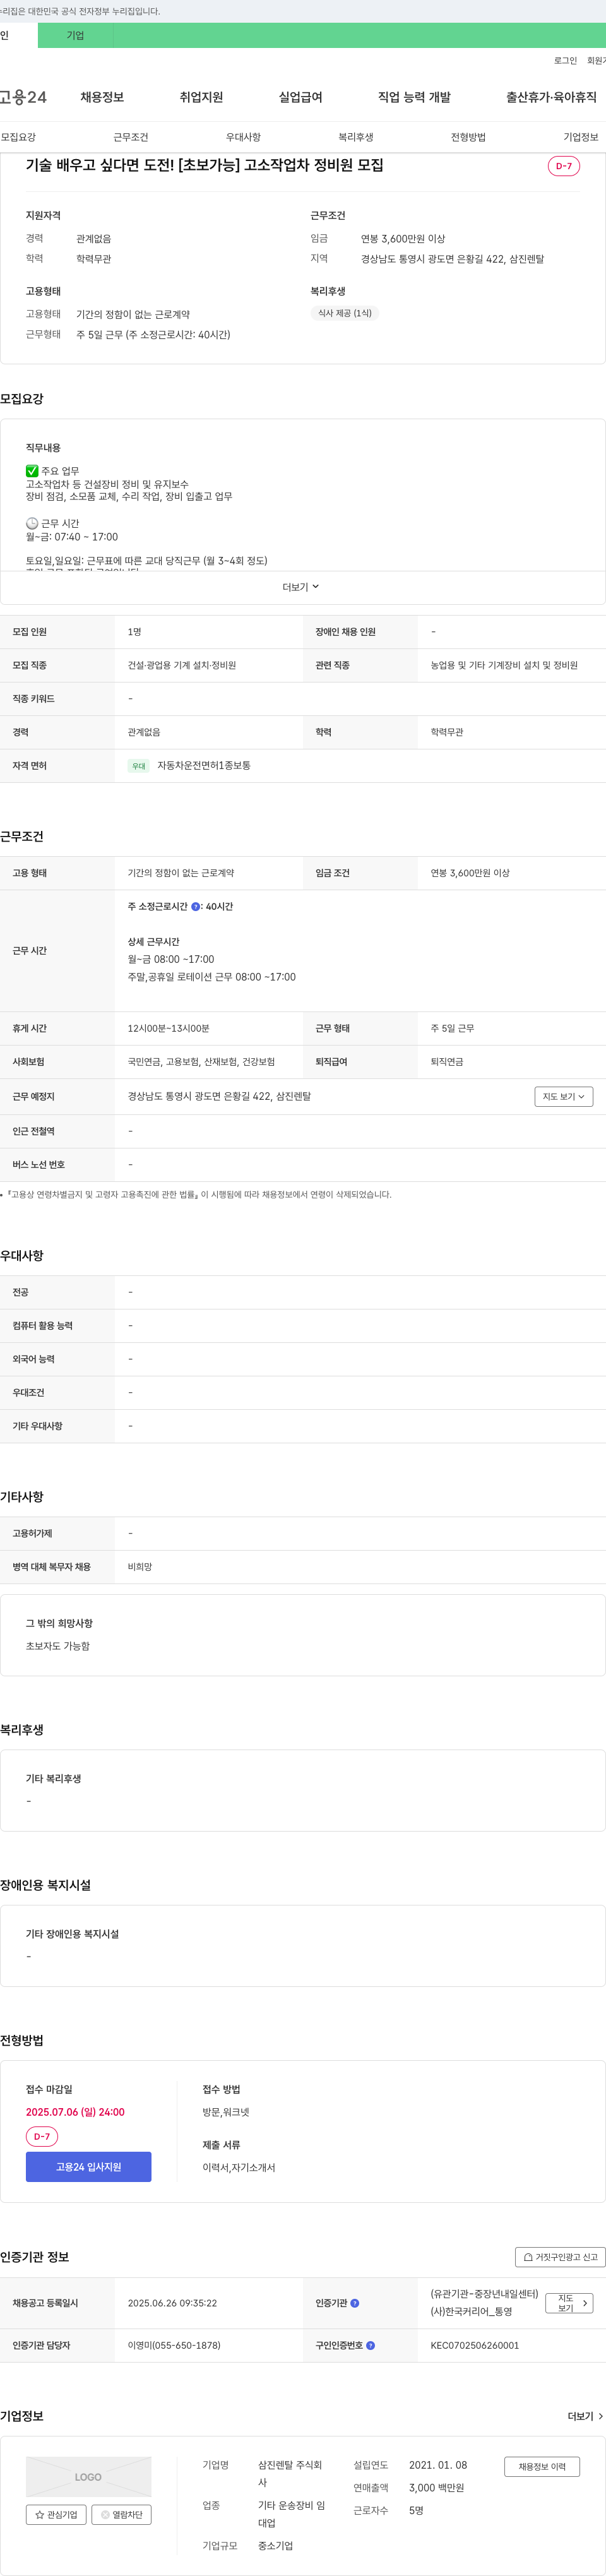Viewport: 606px width, 2576px height.
Task: Click the deadline 2025.07.06 (일) 24:00
Action: 75,2112
